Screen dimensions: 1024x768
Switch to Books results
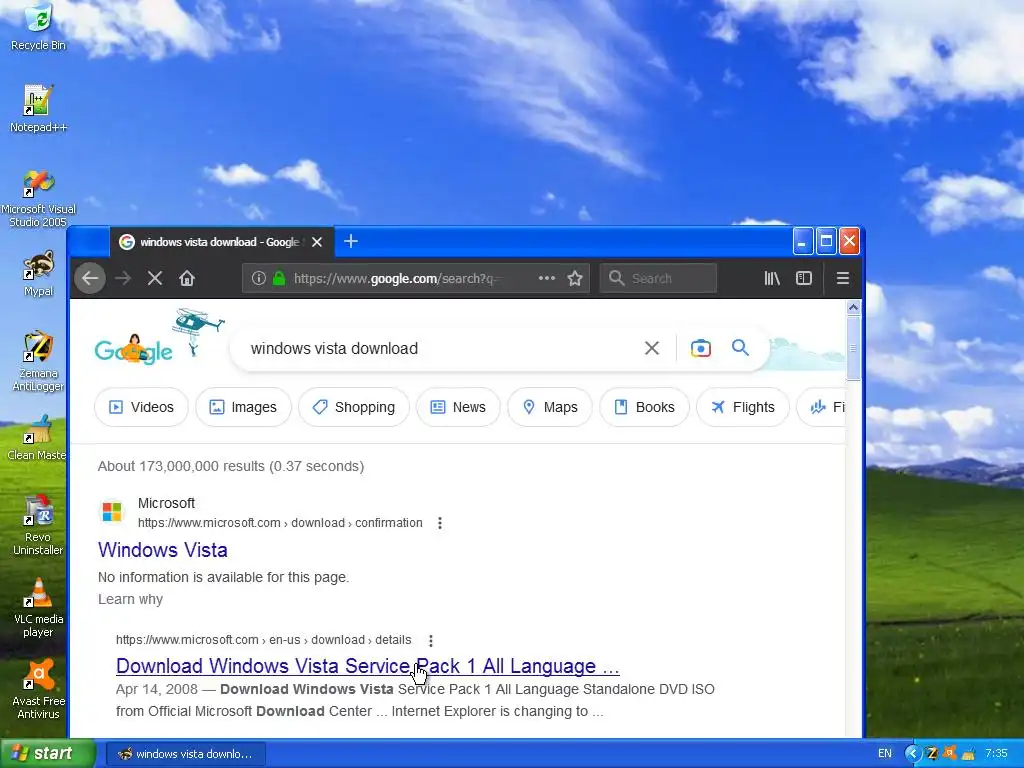(x=645, y=407)
